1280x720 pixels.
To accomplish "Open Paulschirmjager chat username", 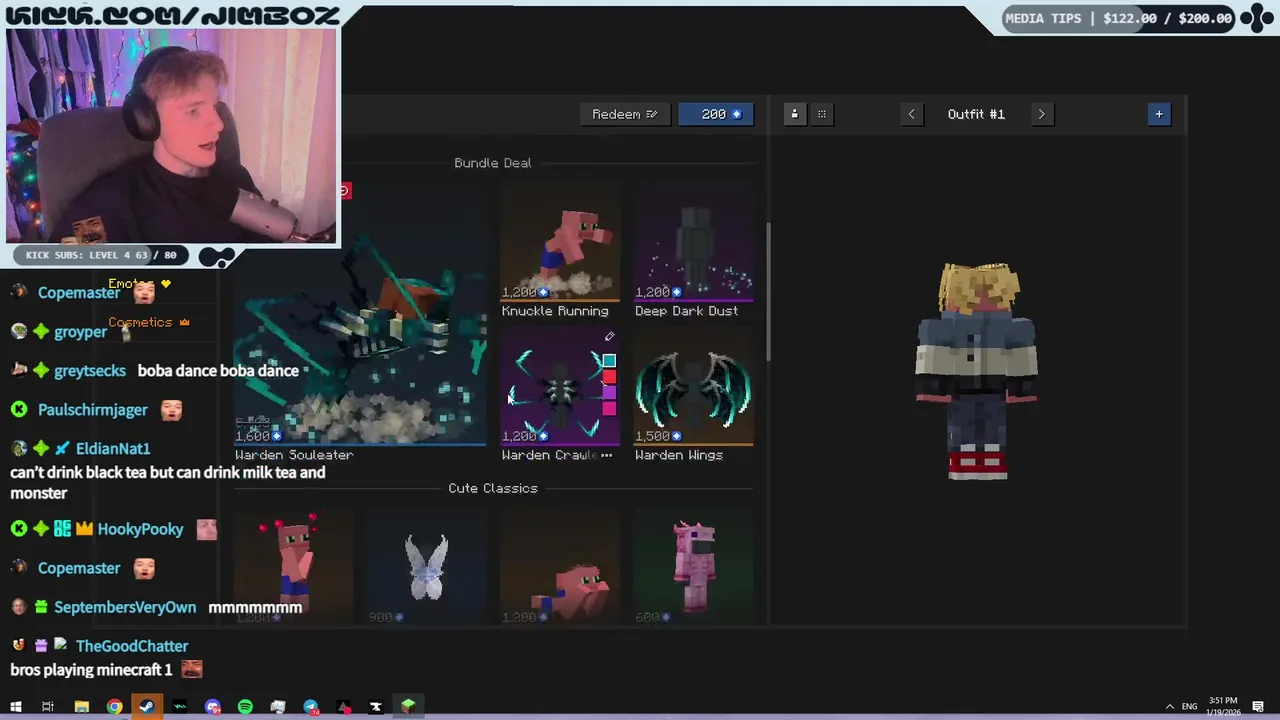I will coord(92,410).
